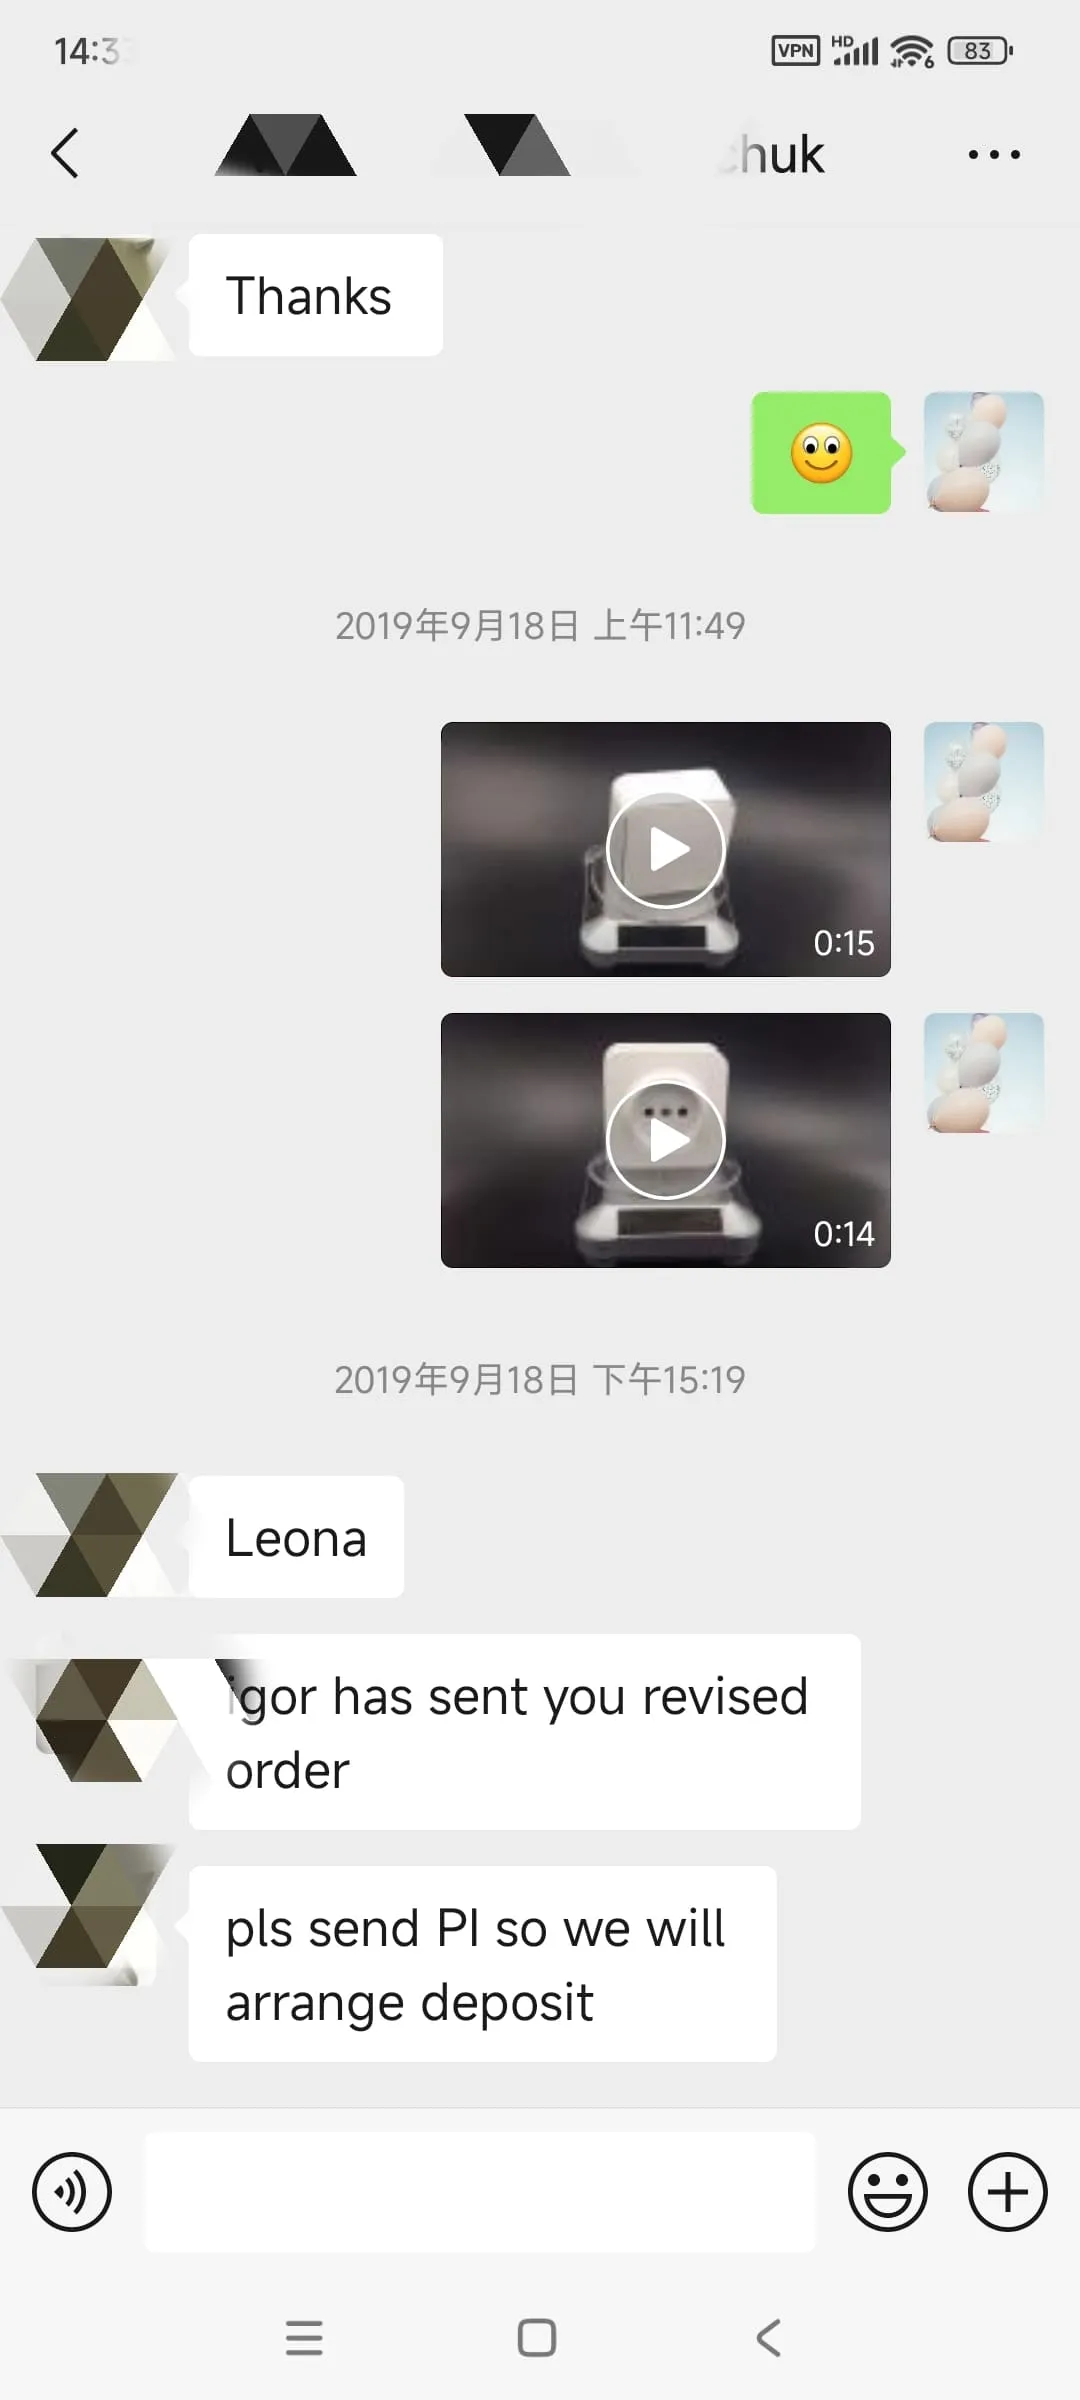Tap the Android system back chevron
Image resolution: width=1080 pixels, height=2400 pixels.
click(768, 2338)
